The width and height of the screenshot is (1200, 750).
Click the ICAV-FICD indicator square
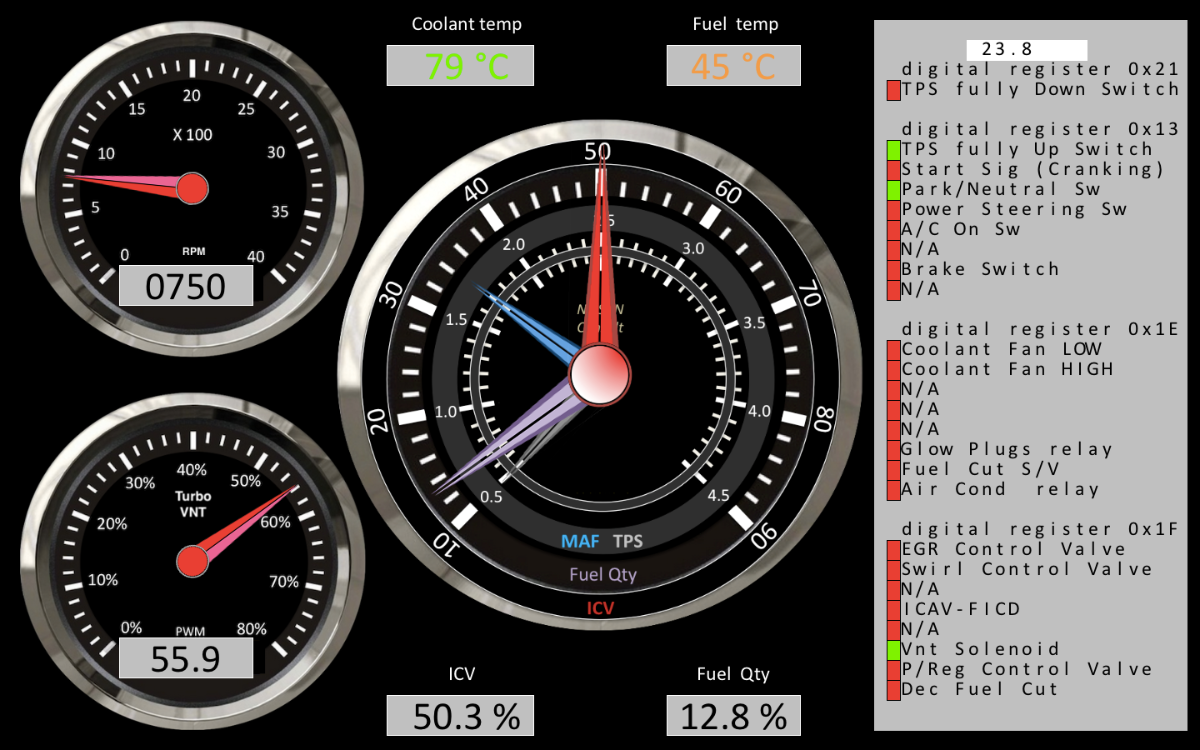tap(893, 610)
